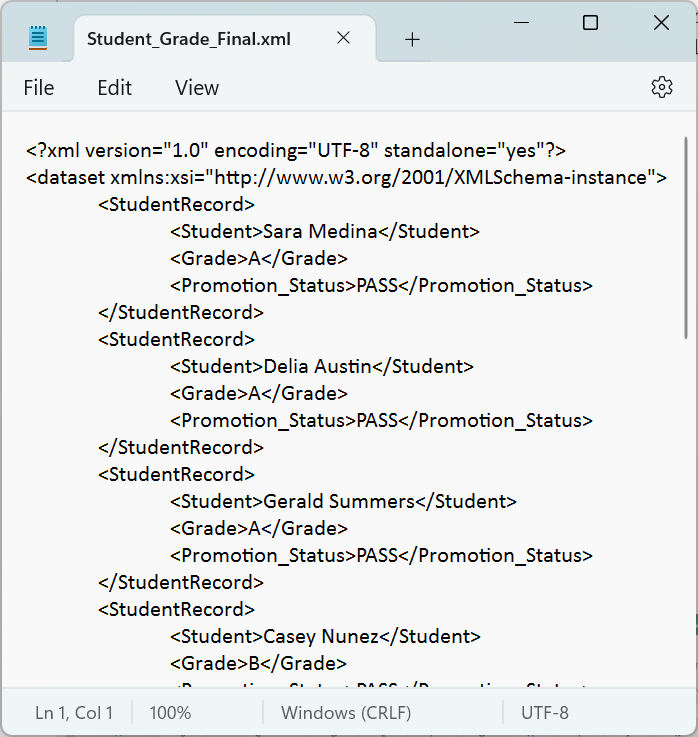
Task: Click Sara Medina's Promotion_Status PASS line
Action: pos(381,286)
